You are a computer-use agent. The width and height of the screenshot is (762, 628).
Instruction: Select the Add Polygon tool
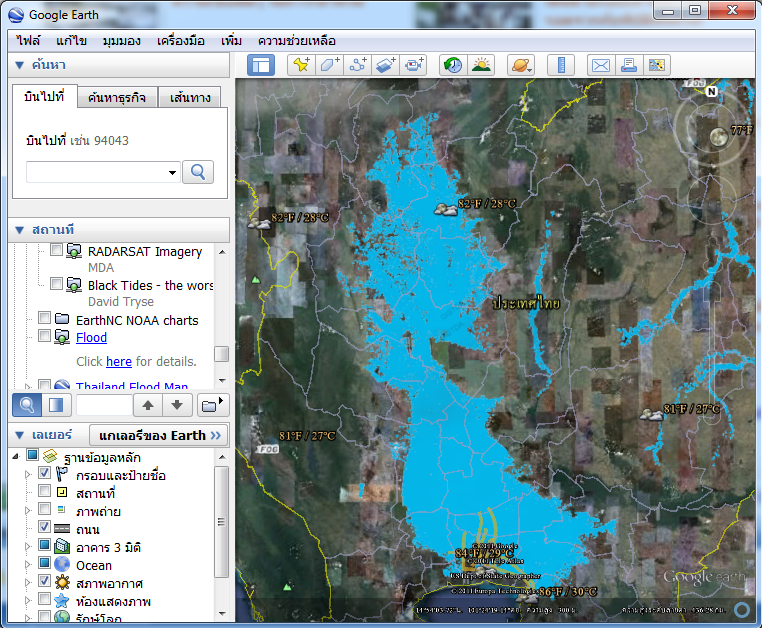click(328, 65)
